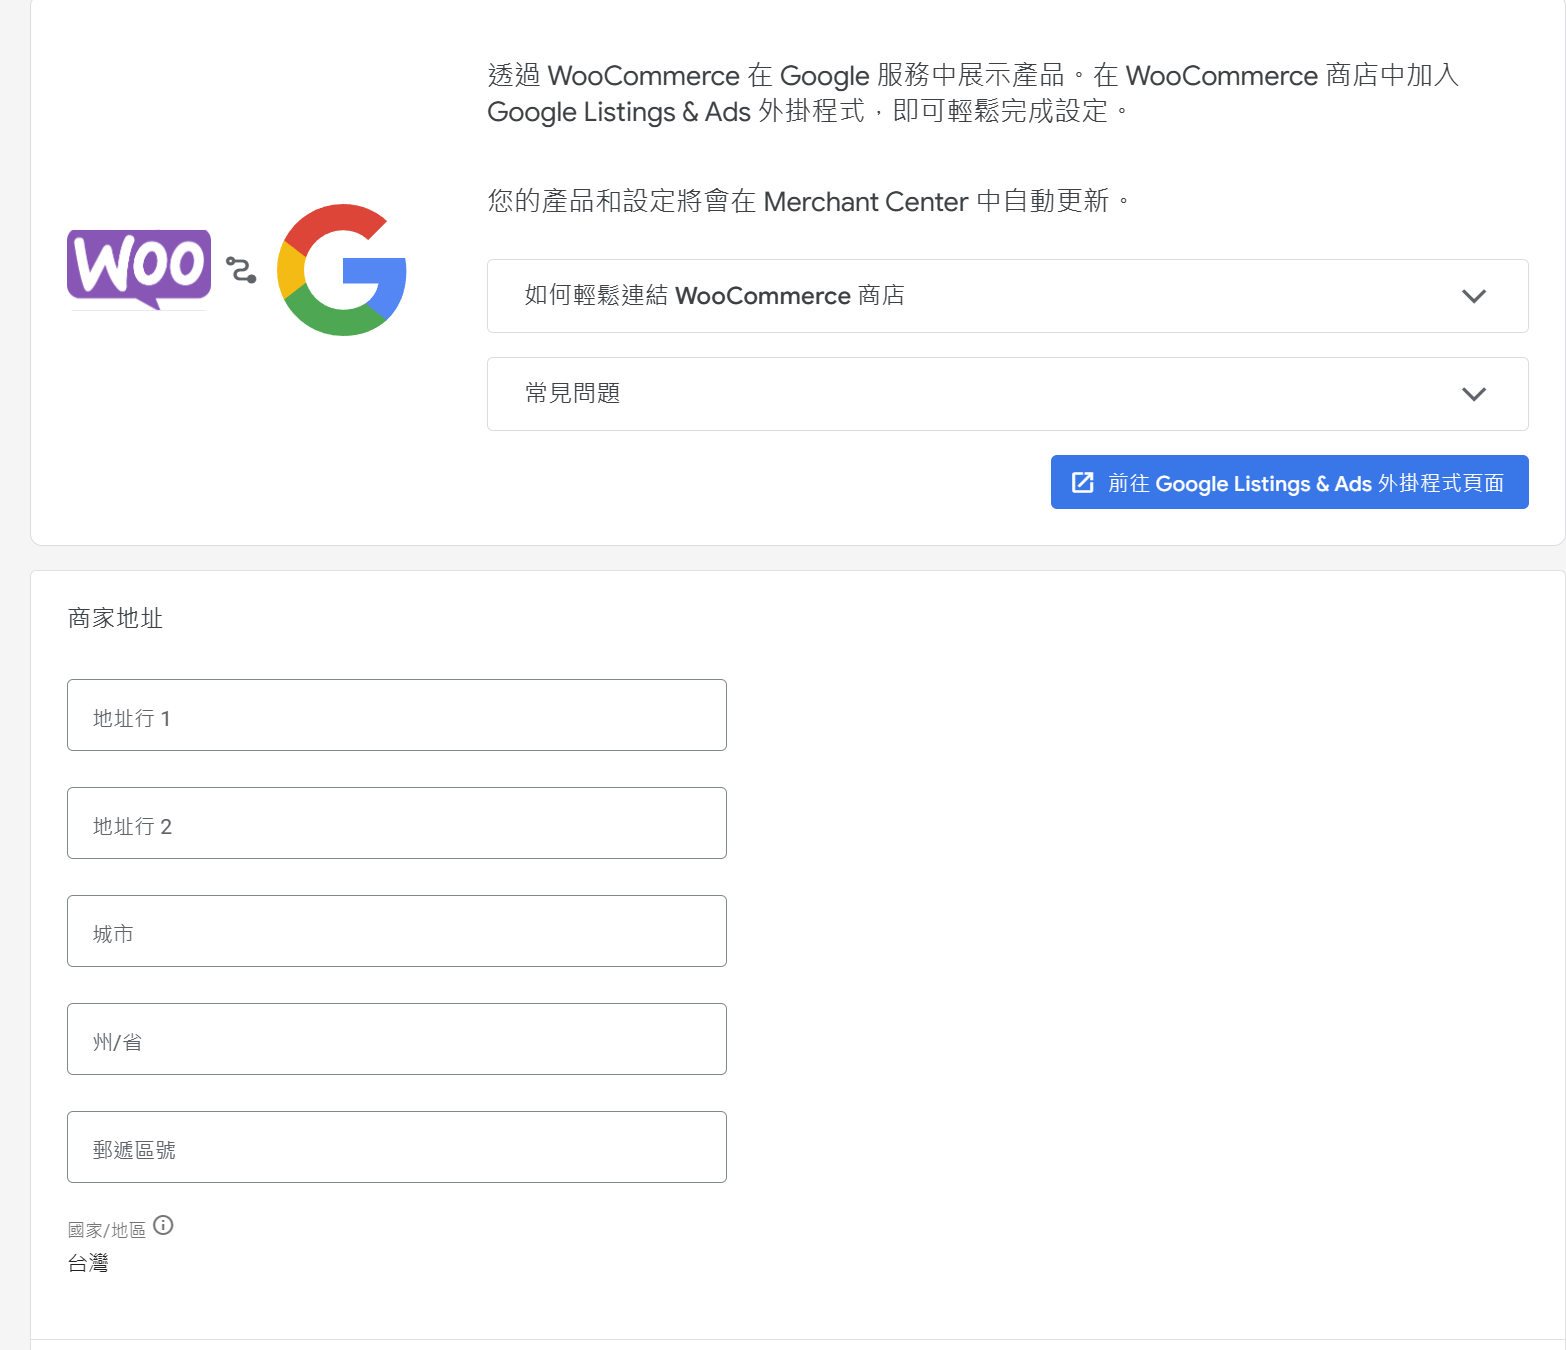
Task: Open 前往 Google Listings & Ads 外掛程式頁面 button
Action: [1289, 482]
